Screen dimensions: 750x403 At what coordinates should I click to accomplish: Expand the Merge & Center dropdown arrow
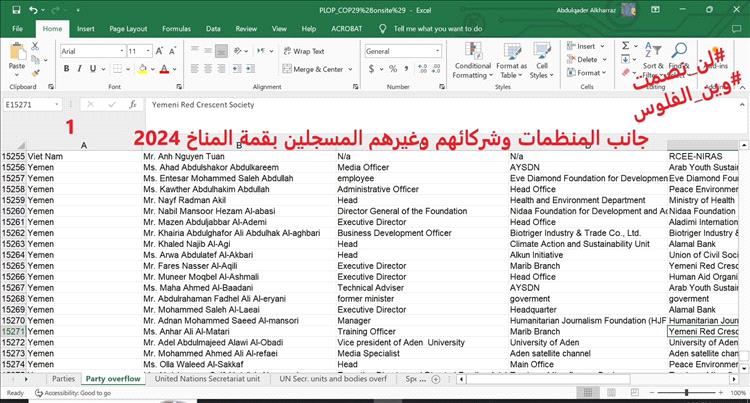350,69
